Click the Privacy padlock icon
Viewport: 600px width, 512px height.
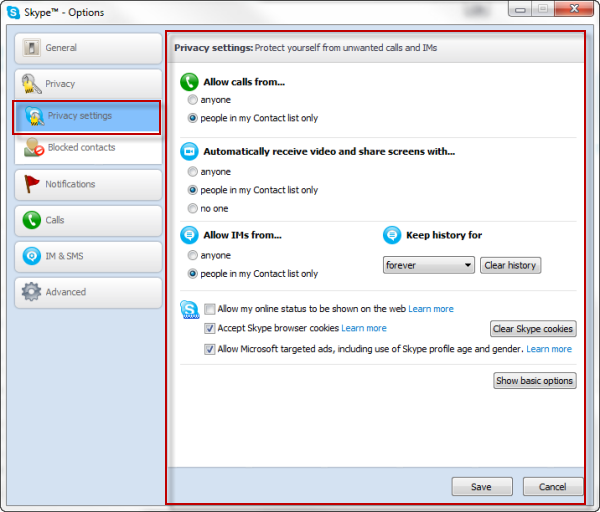pyautogui.click(x=31, y=84)
